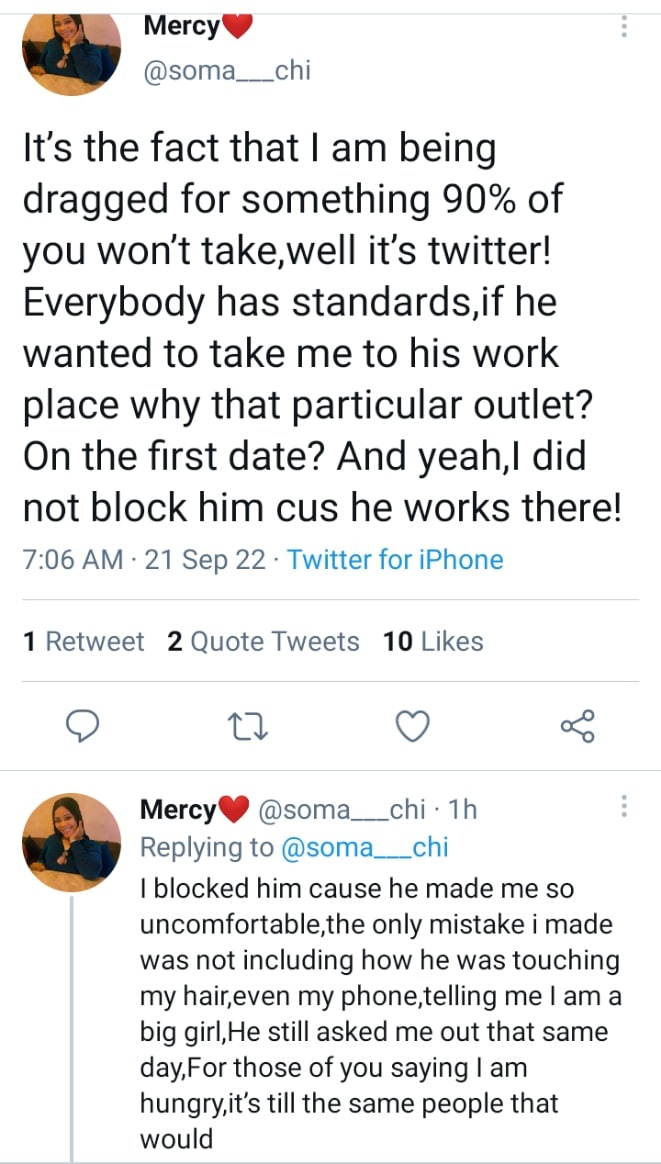Screen dimensions: 661x1164
Task: Tap the share icon under the main tweet
Action: click(x=577, y=726)
